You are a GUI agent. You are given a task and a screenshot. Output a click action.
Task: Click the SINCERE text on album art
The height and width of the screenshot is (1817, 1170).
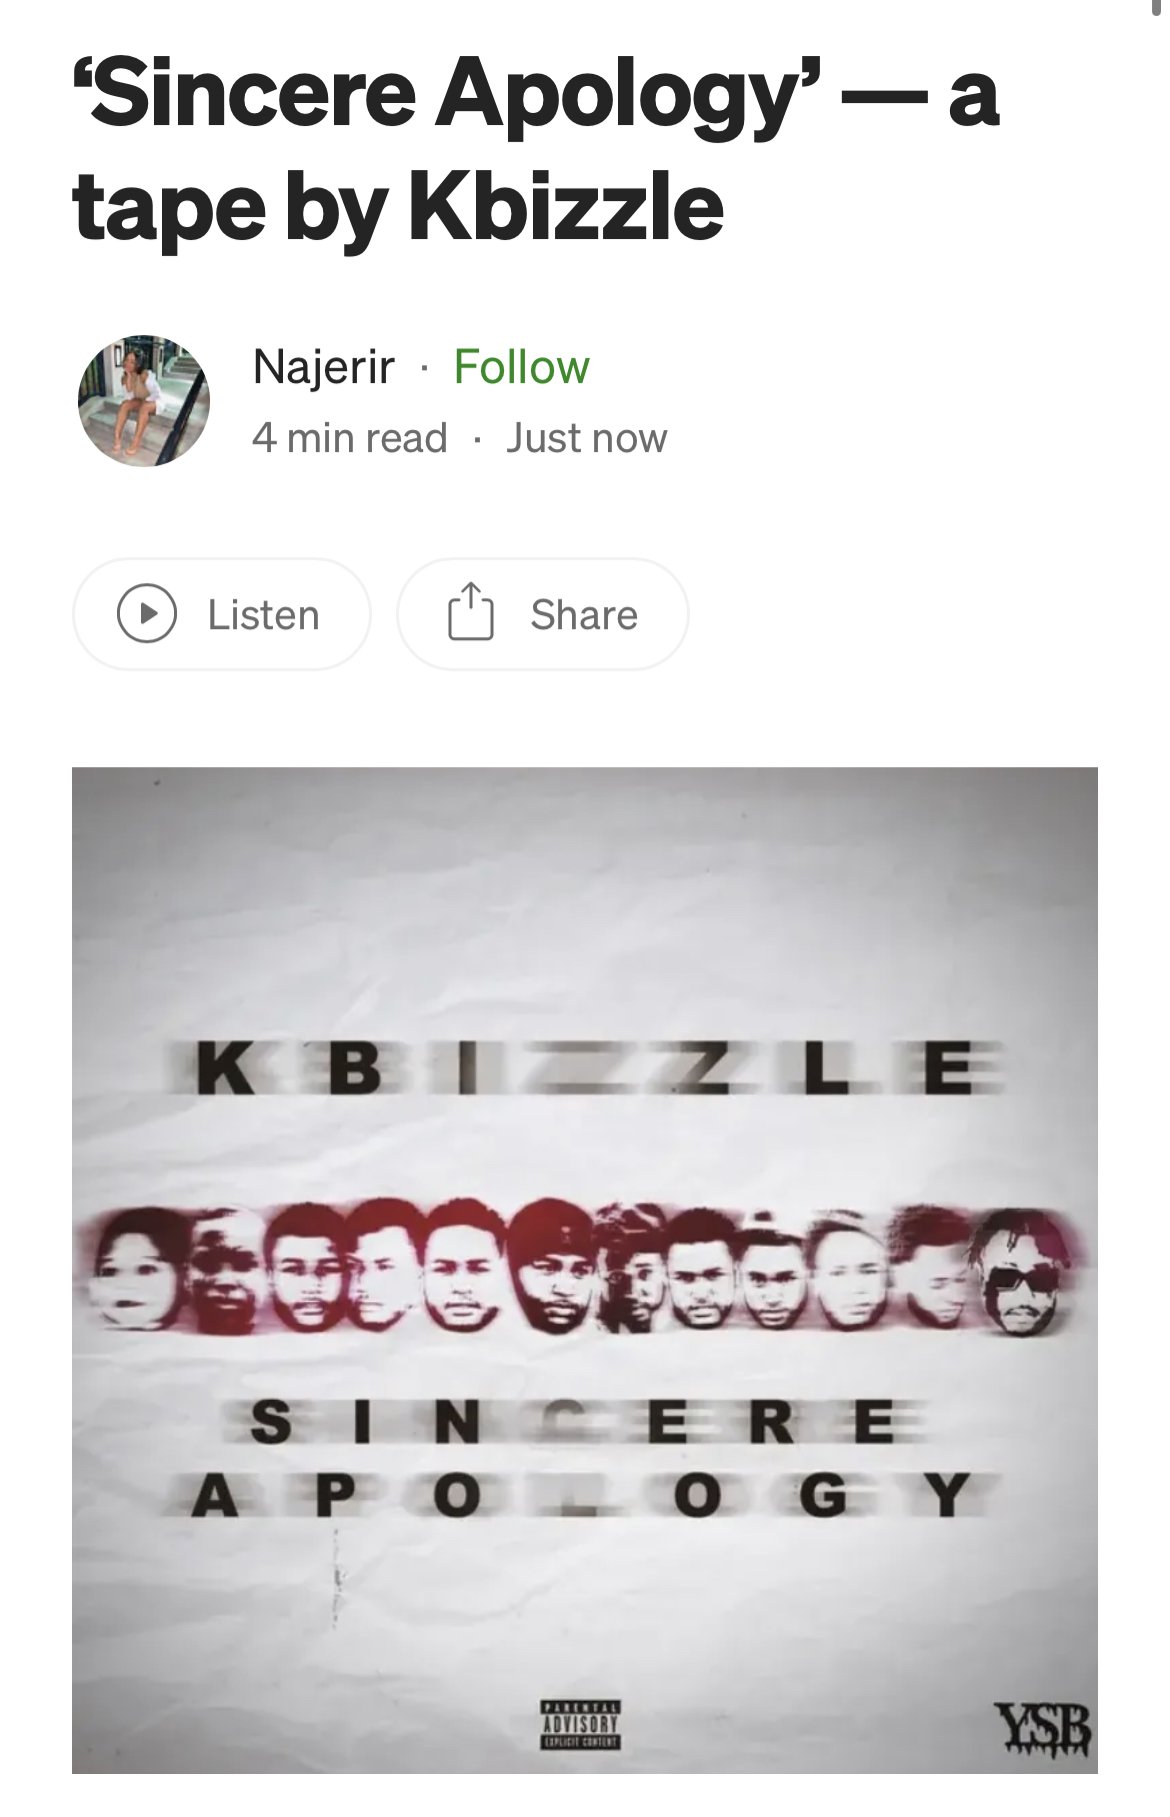(572, 1423)
